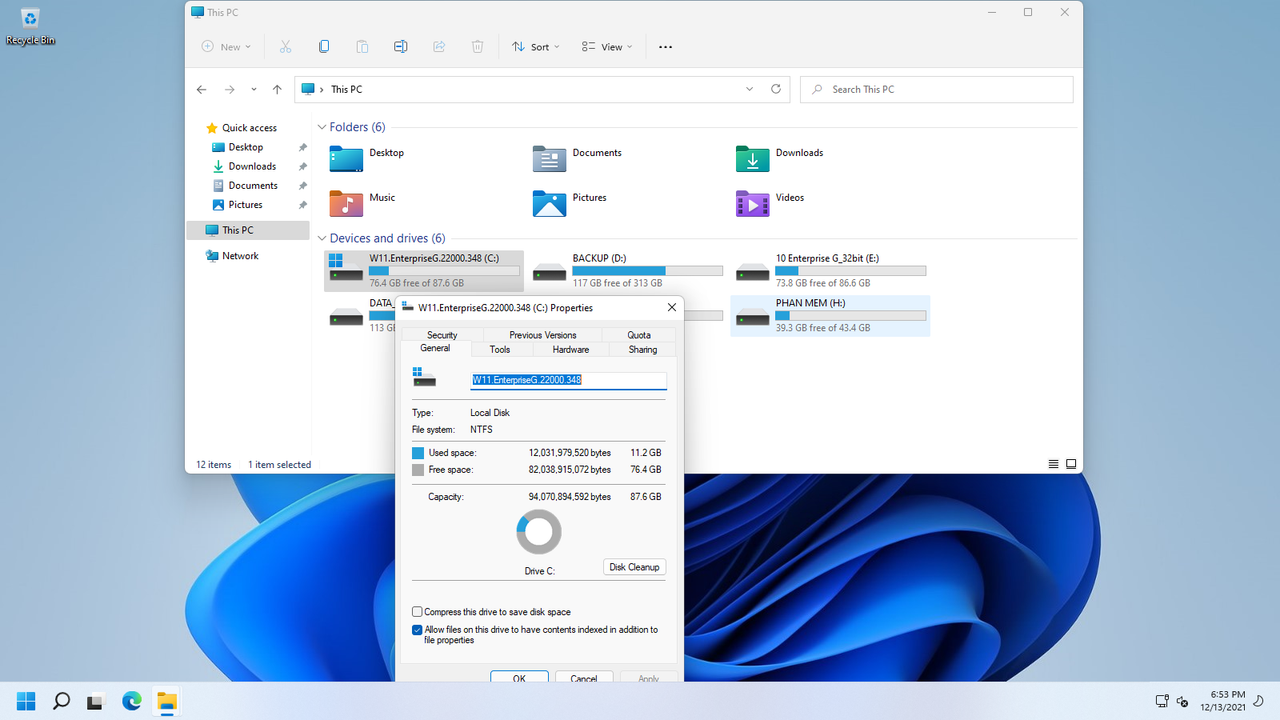Click the Delete icon in the toolbar

(x=477, y=46)
